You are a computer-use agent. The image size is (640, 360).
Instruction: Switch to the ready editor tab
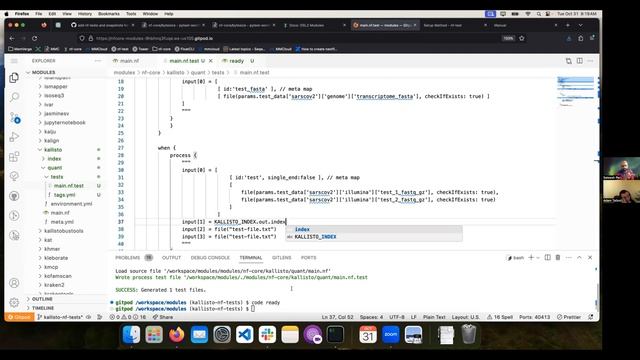click(236, 61)
